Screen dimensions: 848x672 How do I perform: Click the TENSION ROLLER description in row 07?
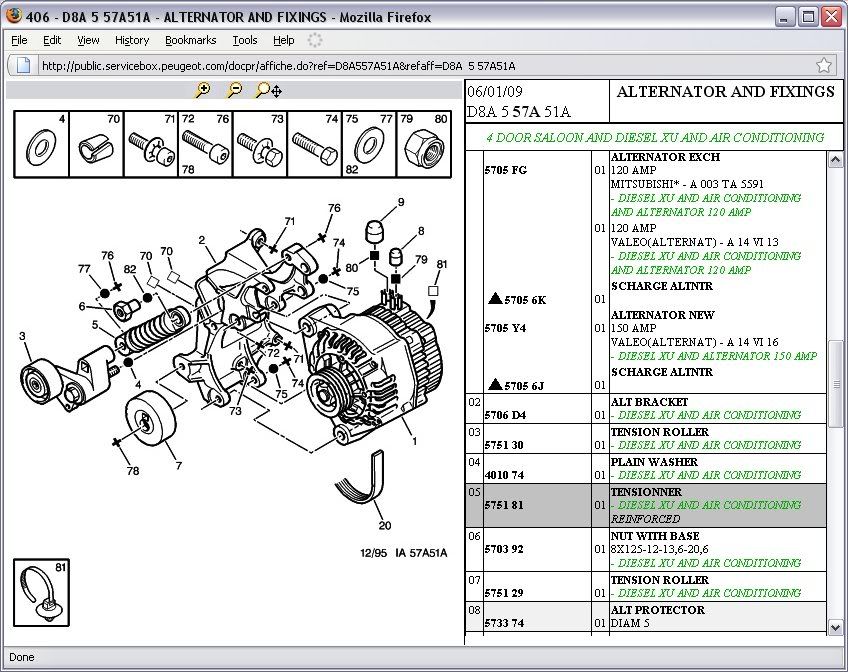659,580
